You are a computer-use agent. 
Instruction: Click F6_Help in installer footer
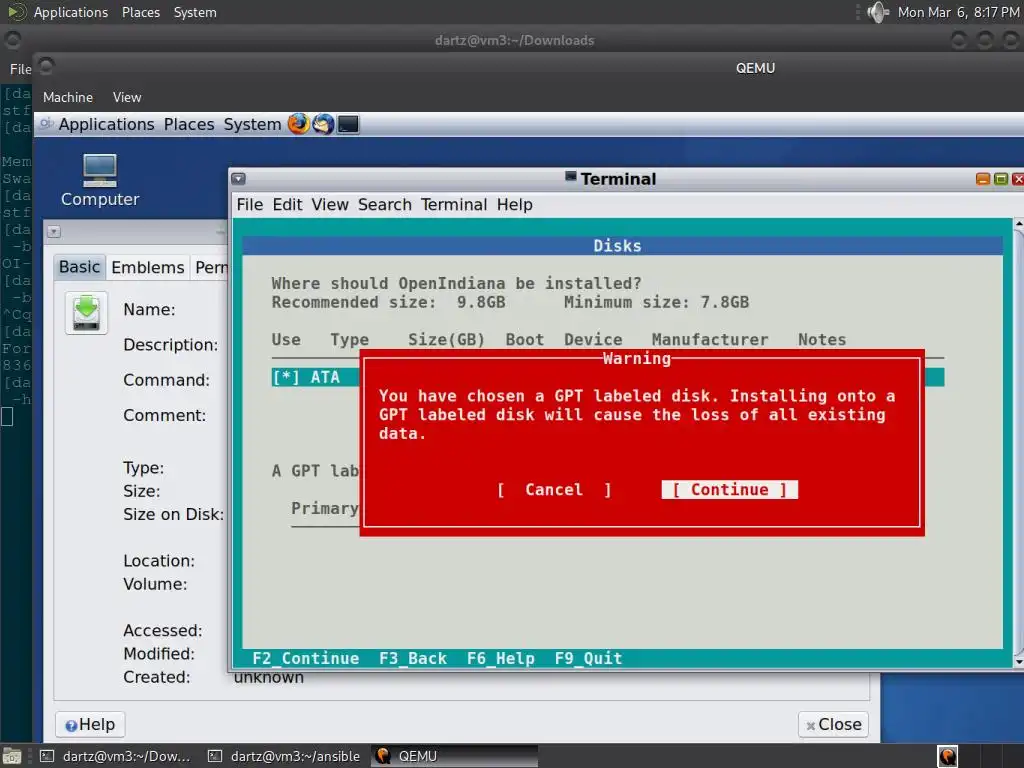click(x=501, y=658)
